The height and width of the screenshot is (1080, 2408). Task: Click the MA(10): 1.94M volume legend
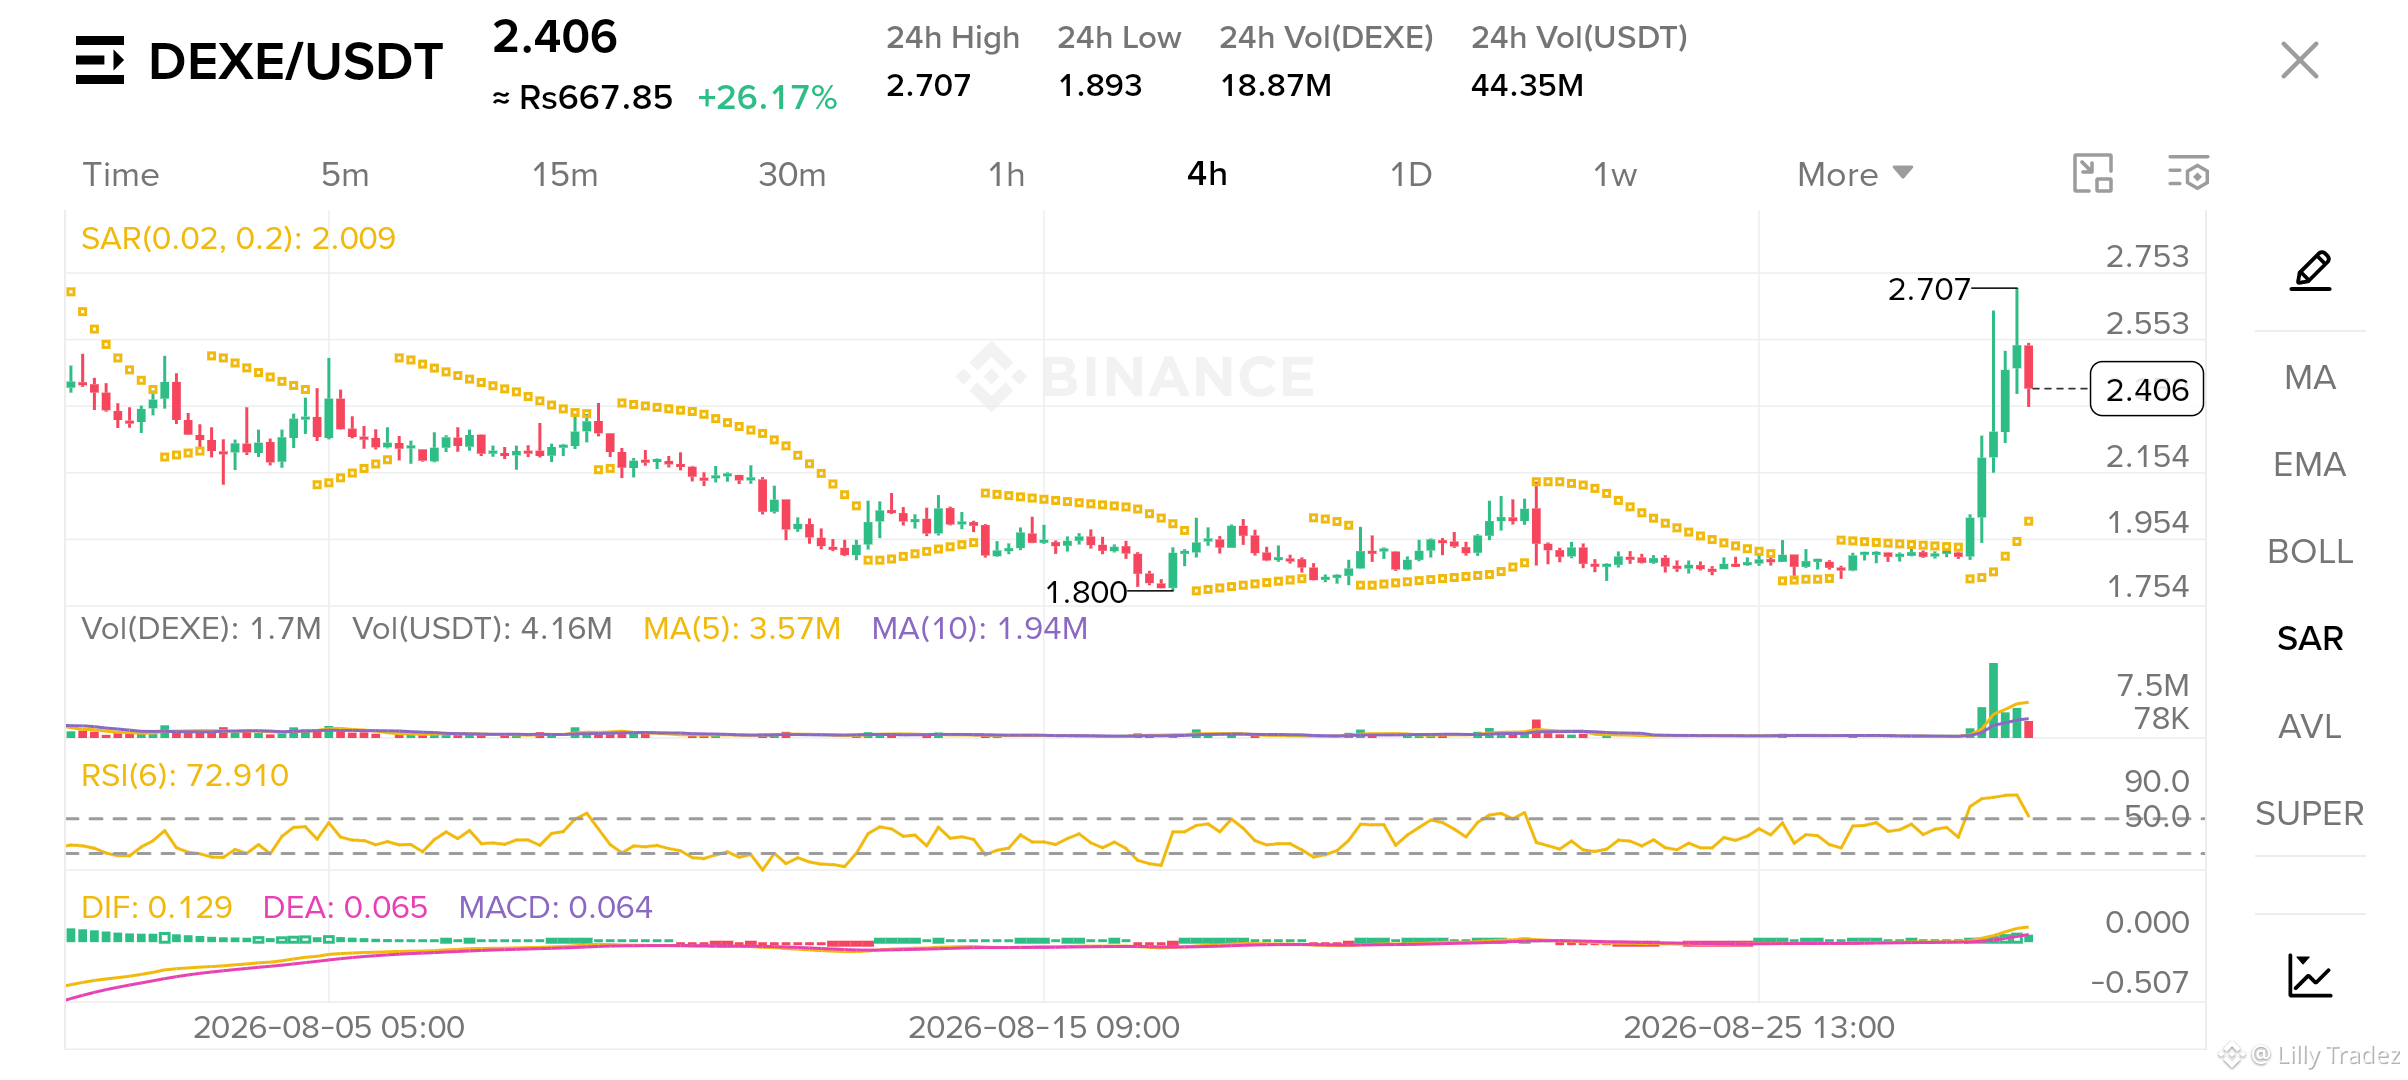pyautogui.click(x=980, y=628)
